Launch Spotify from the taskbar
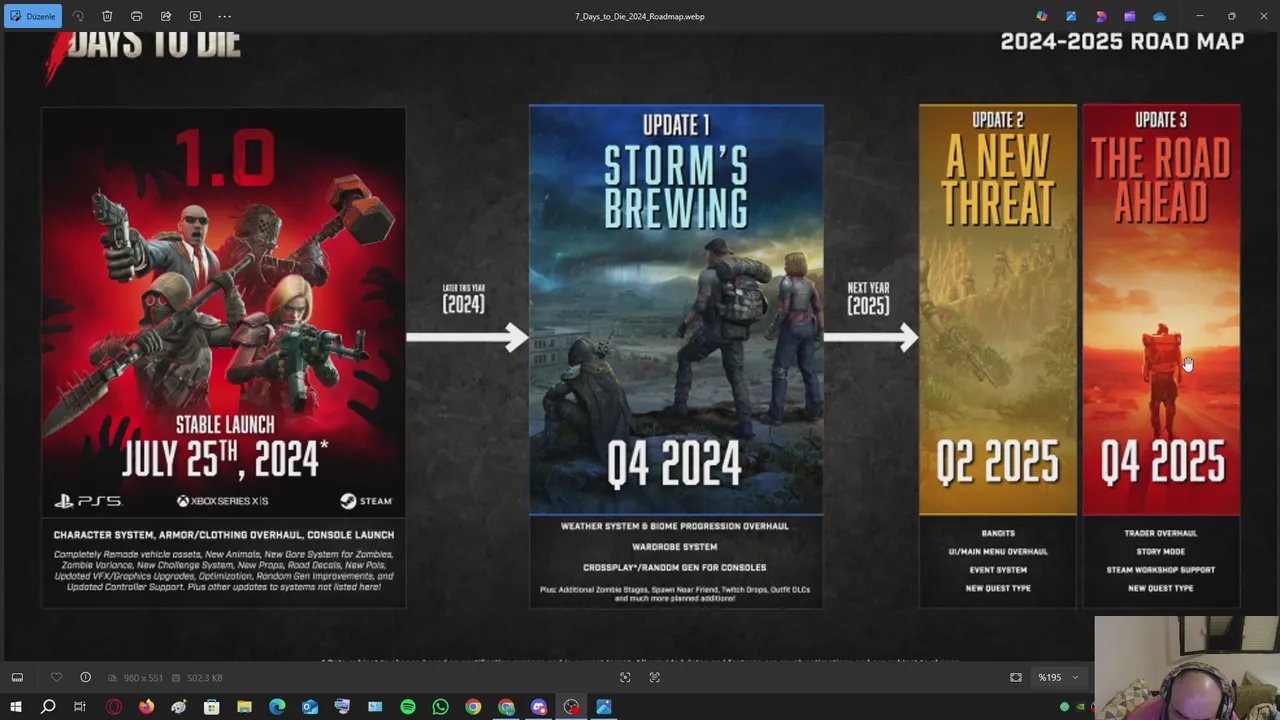 (408, 707)
